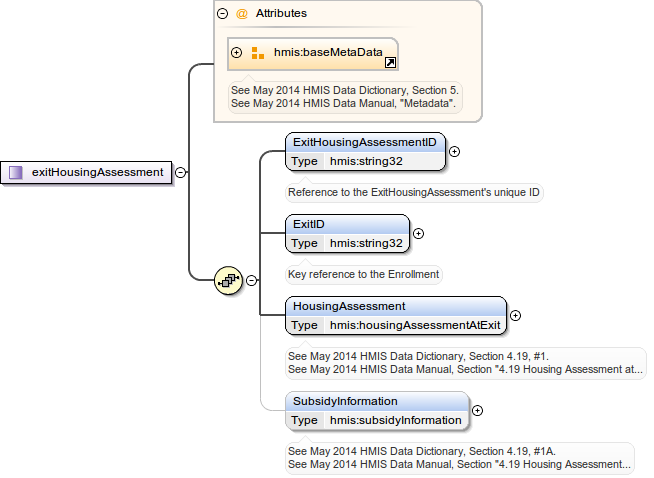Expand the SubsidyInformation element
This screenshot has height=478, width=654.
click(477, 410)
